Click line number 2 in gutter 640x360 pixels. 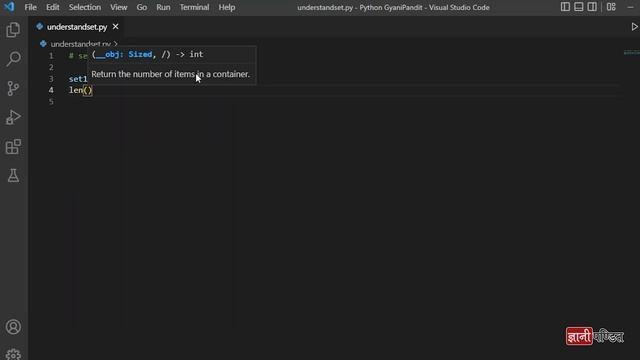pos(51,67)
